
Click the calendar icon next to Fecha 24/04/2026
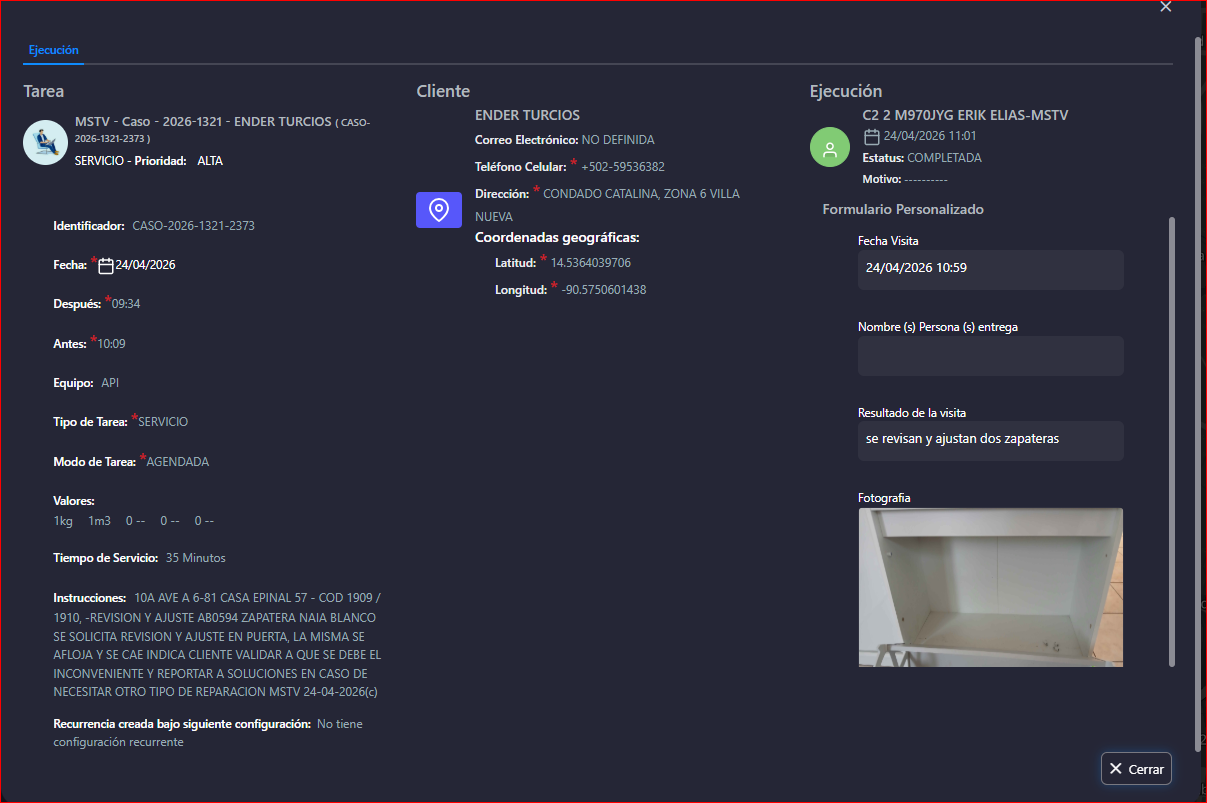[106, 265]
